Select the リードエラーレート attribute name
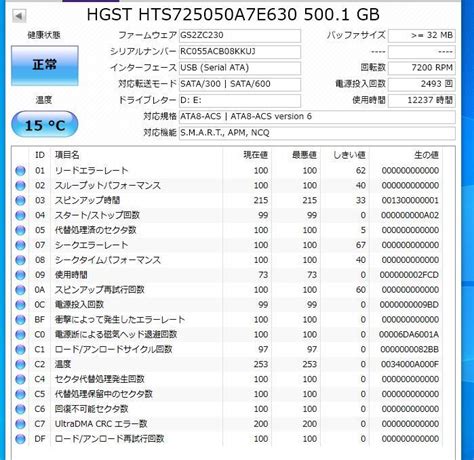Screen dimensions: 474x460 point(91,170)
